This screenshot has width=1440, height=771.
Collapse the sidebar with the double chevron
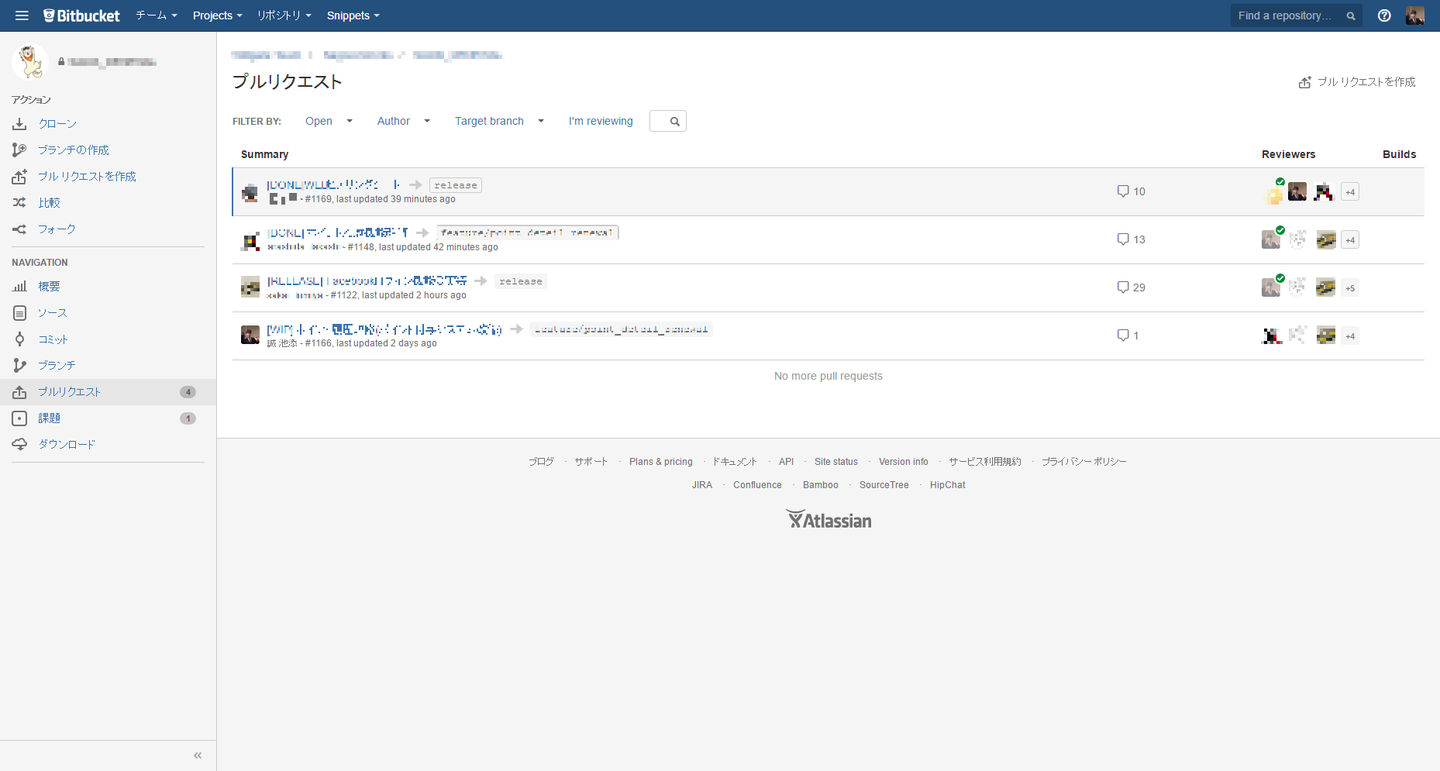pos(198,755)
